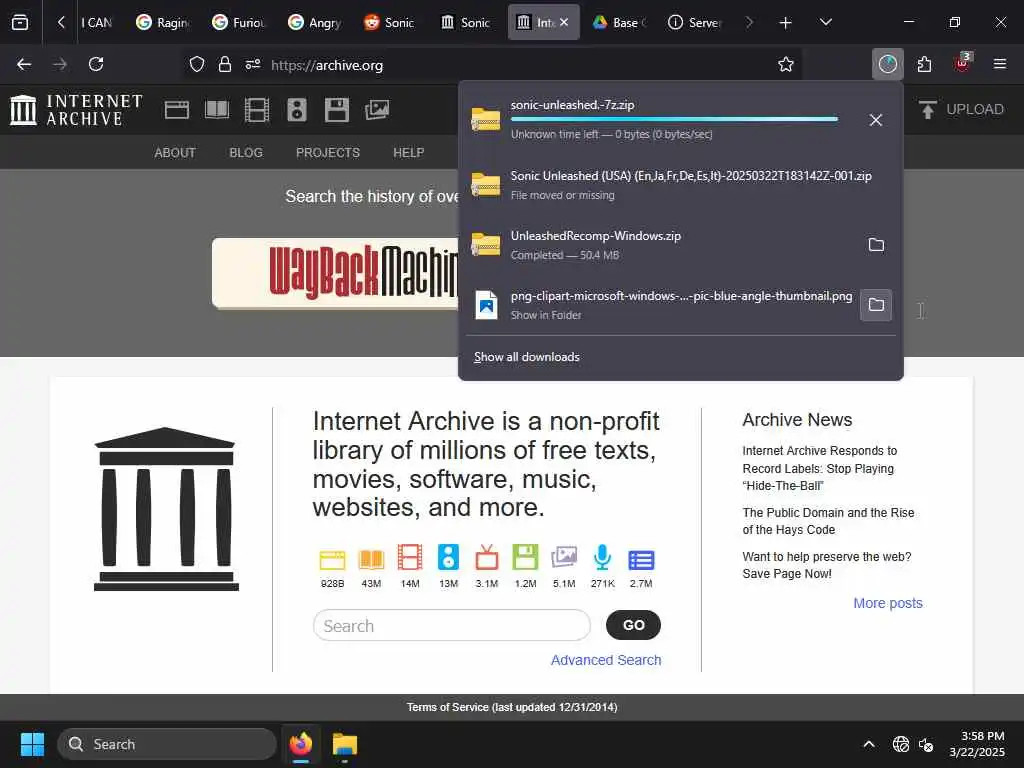Expand the list all tabs dropdown

[x=825, y=23]
